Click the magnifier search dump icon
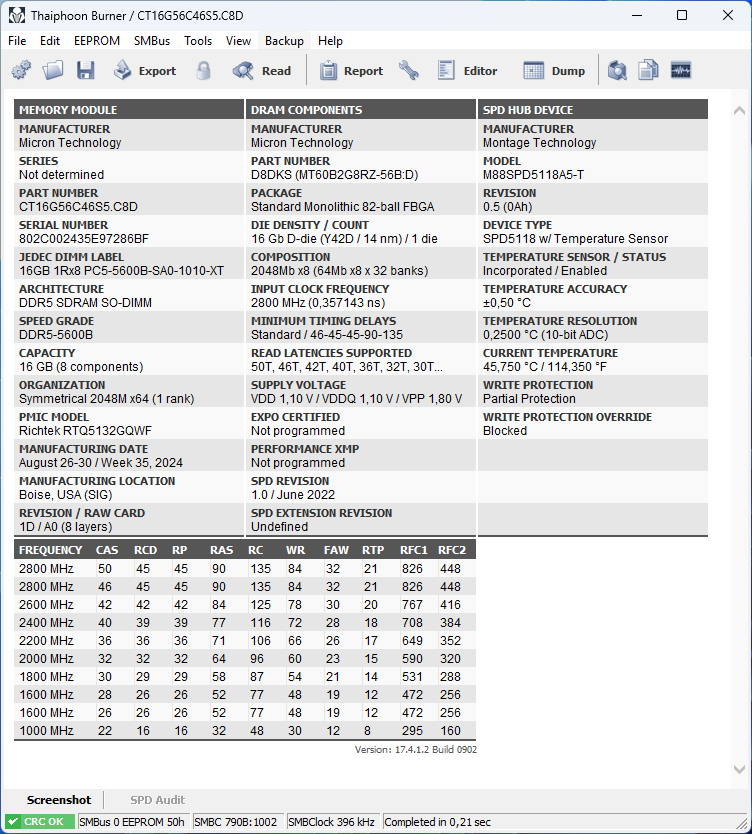Image resolution: width=752 pixels, height=834 pixels. point(617,70)
